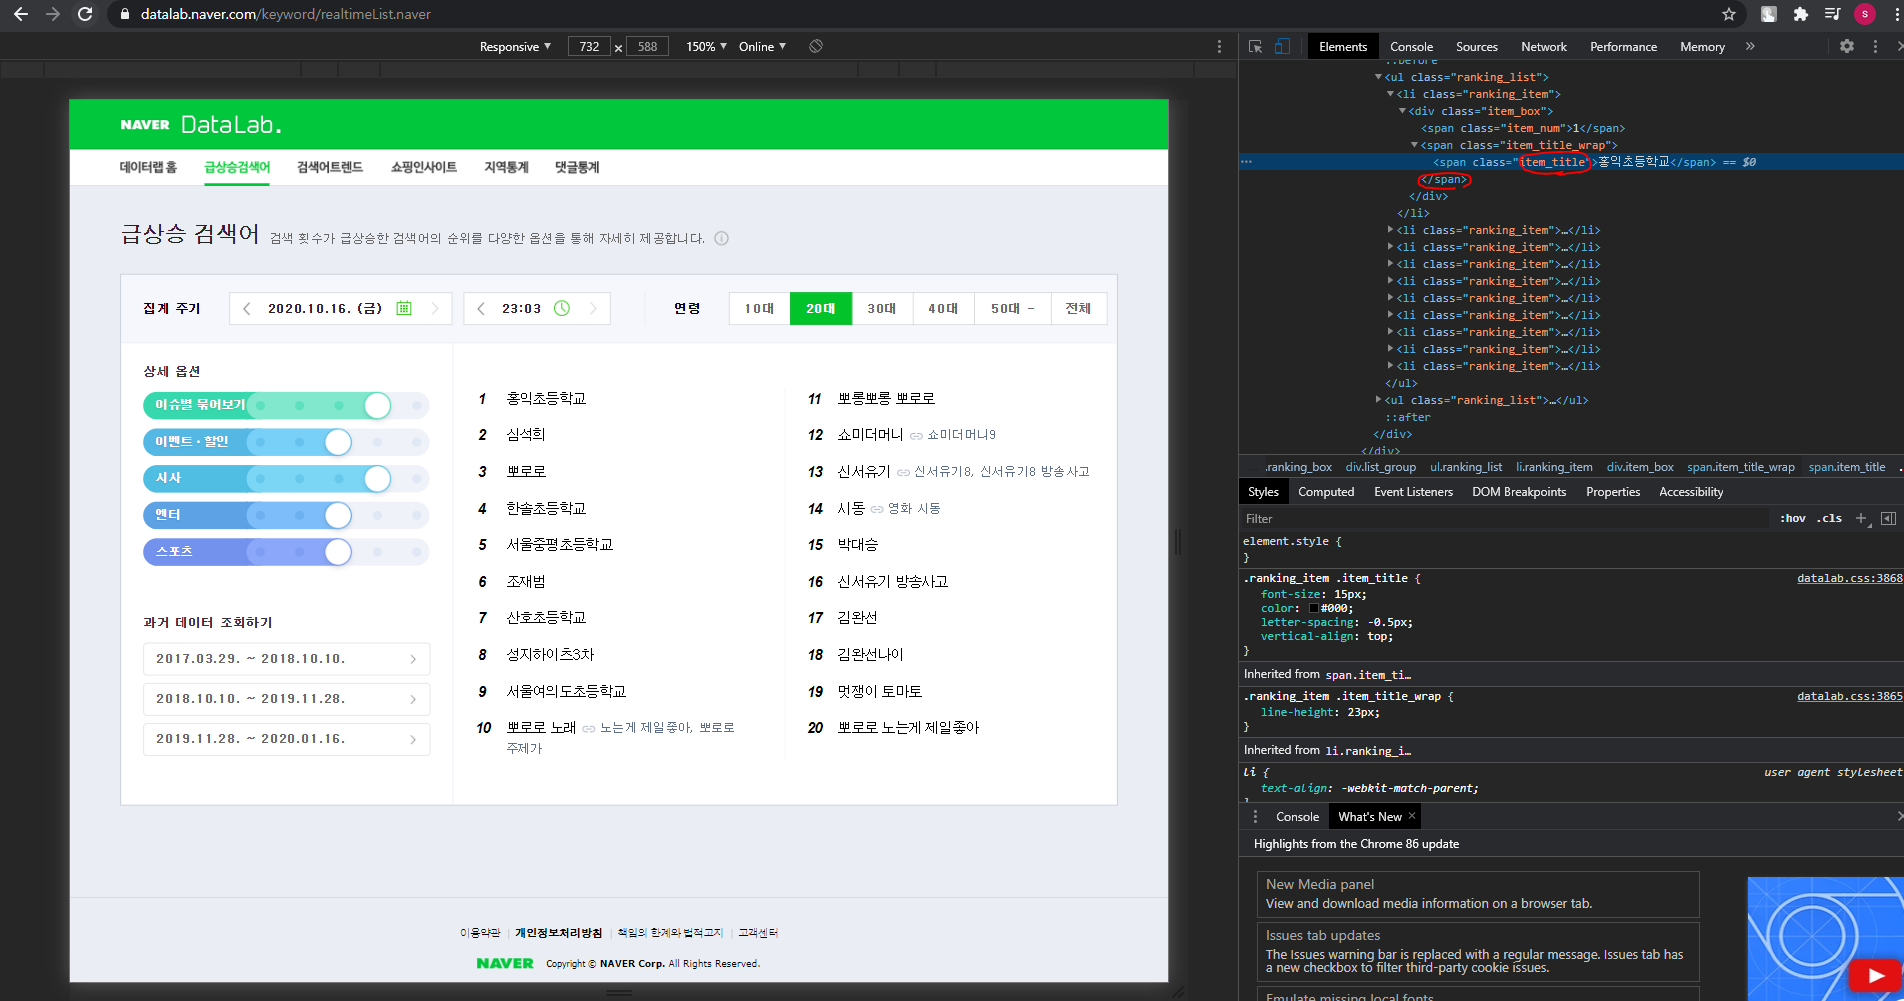This screenshot has width=1904, height=1001.
Task: Go to 검색어트렌드 menu
Action: 330,167
